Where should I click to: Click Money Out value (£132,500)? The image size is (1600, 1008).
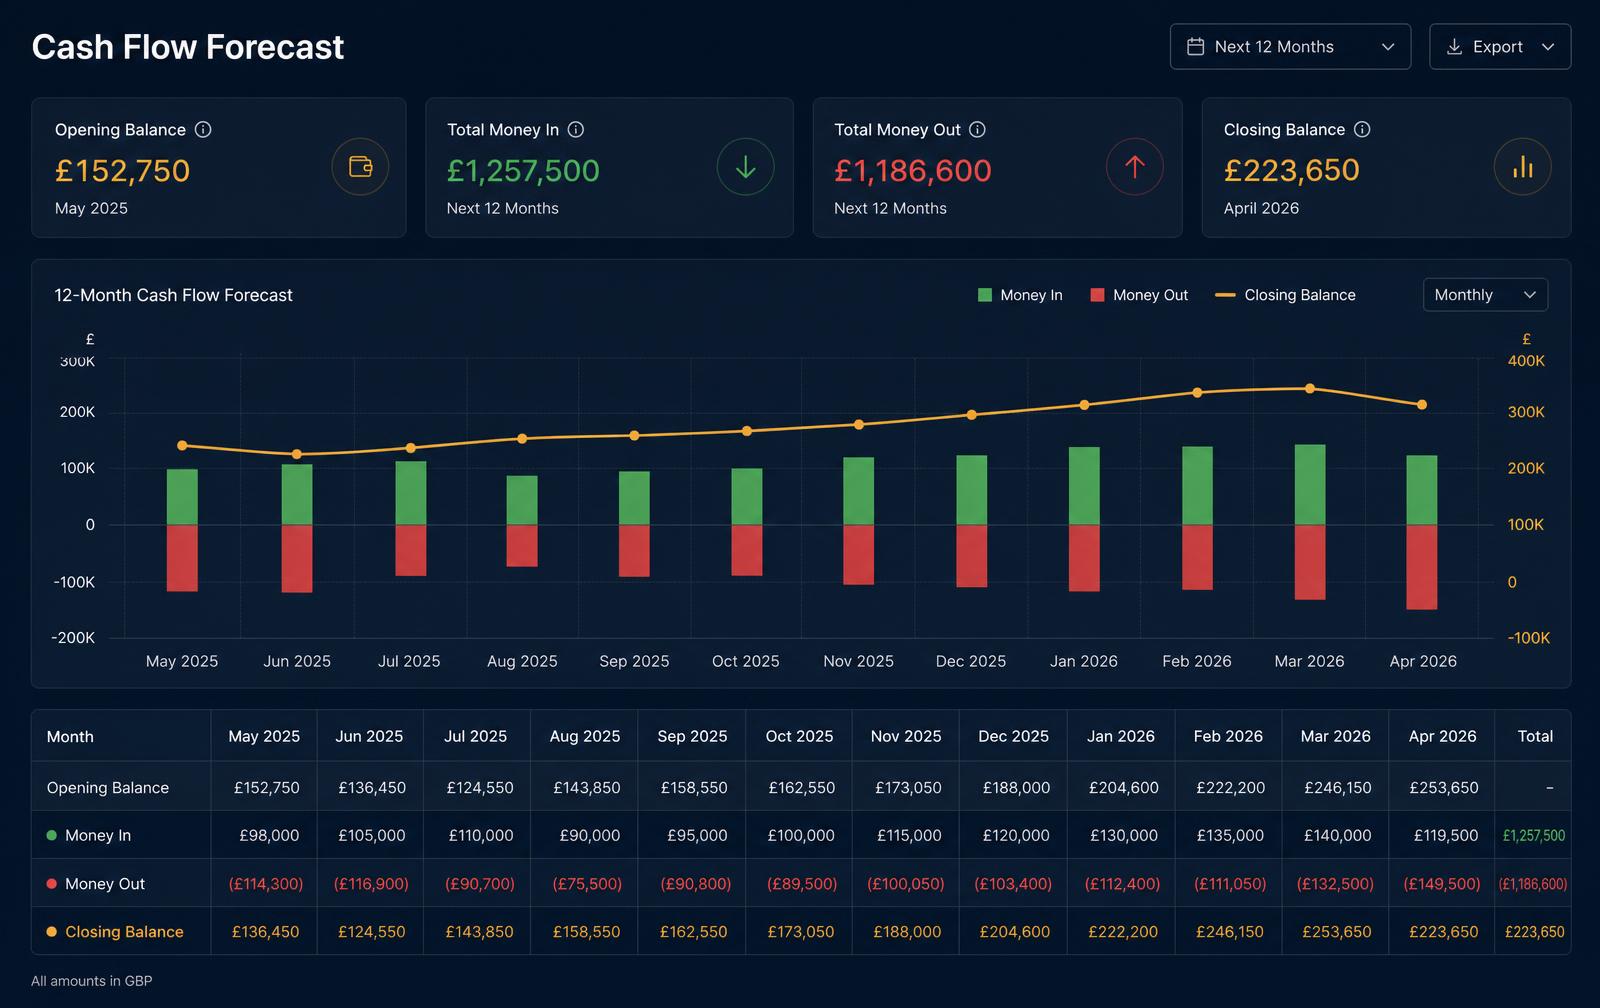pyautogui.click(x=1335, y=884)
